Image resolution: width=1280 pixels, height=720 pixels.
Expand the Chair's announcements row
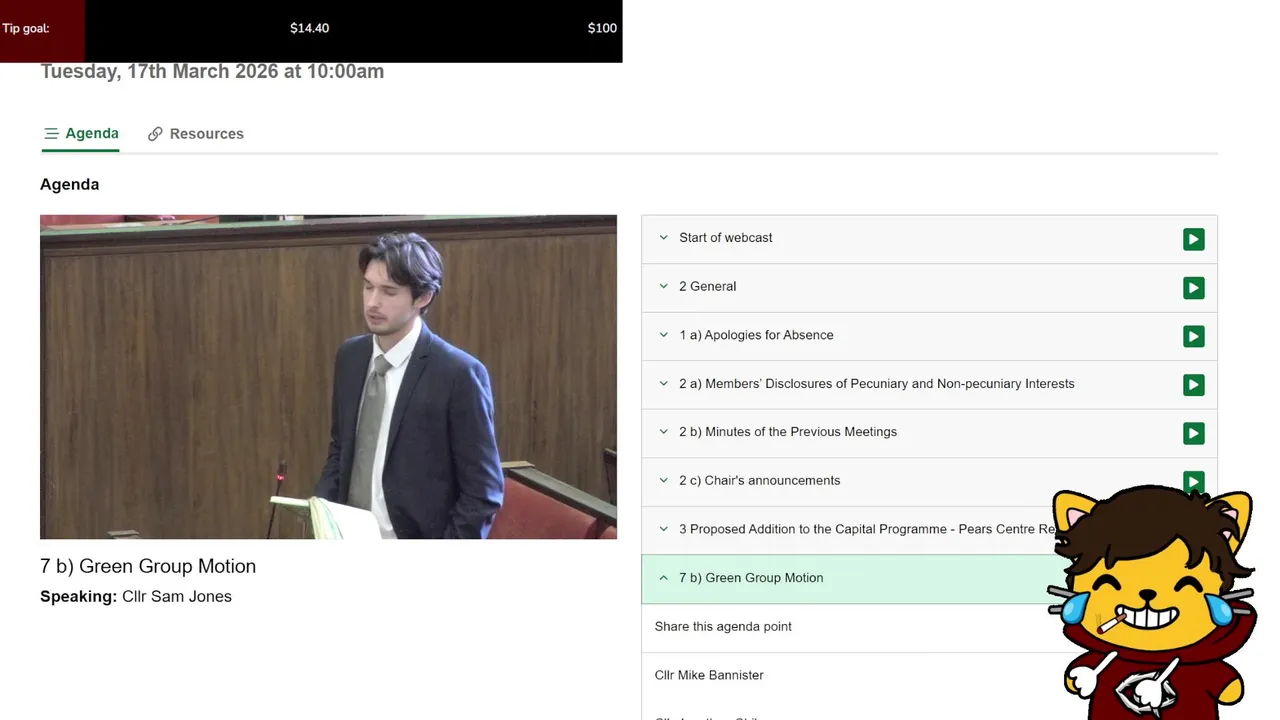663,480
